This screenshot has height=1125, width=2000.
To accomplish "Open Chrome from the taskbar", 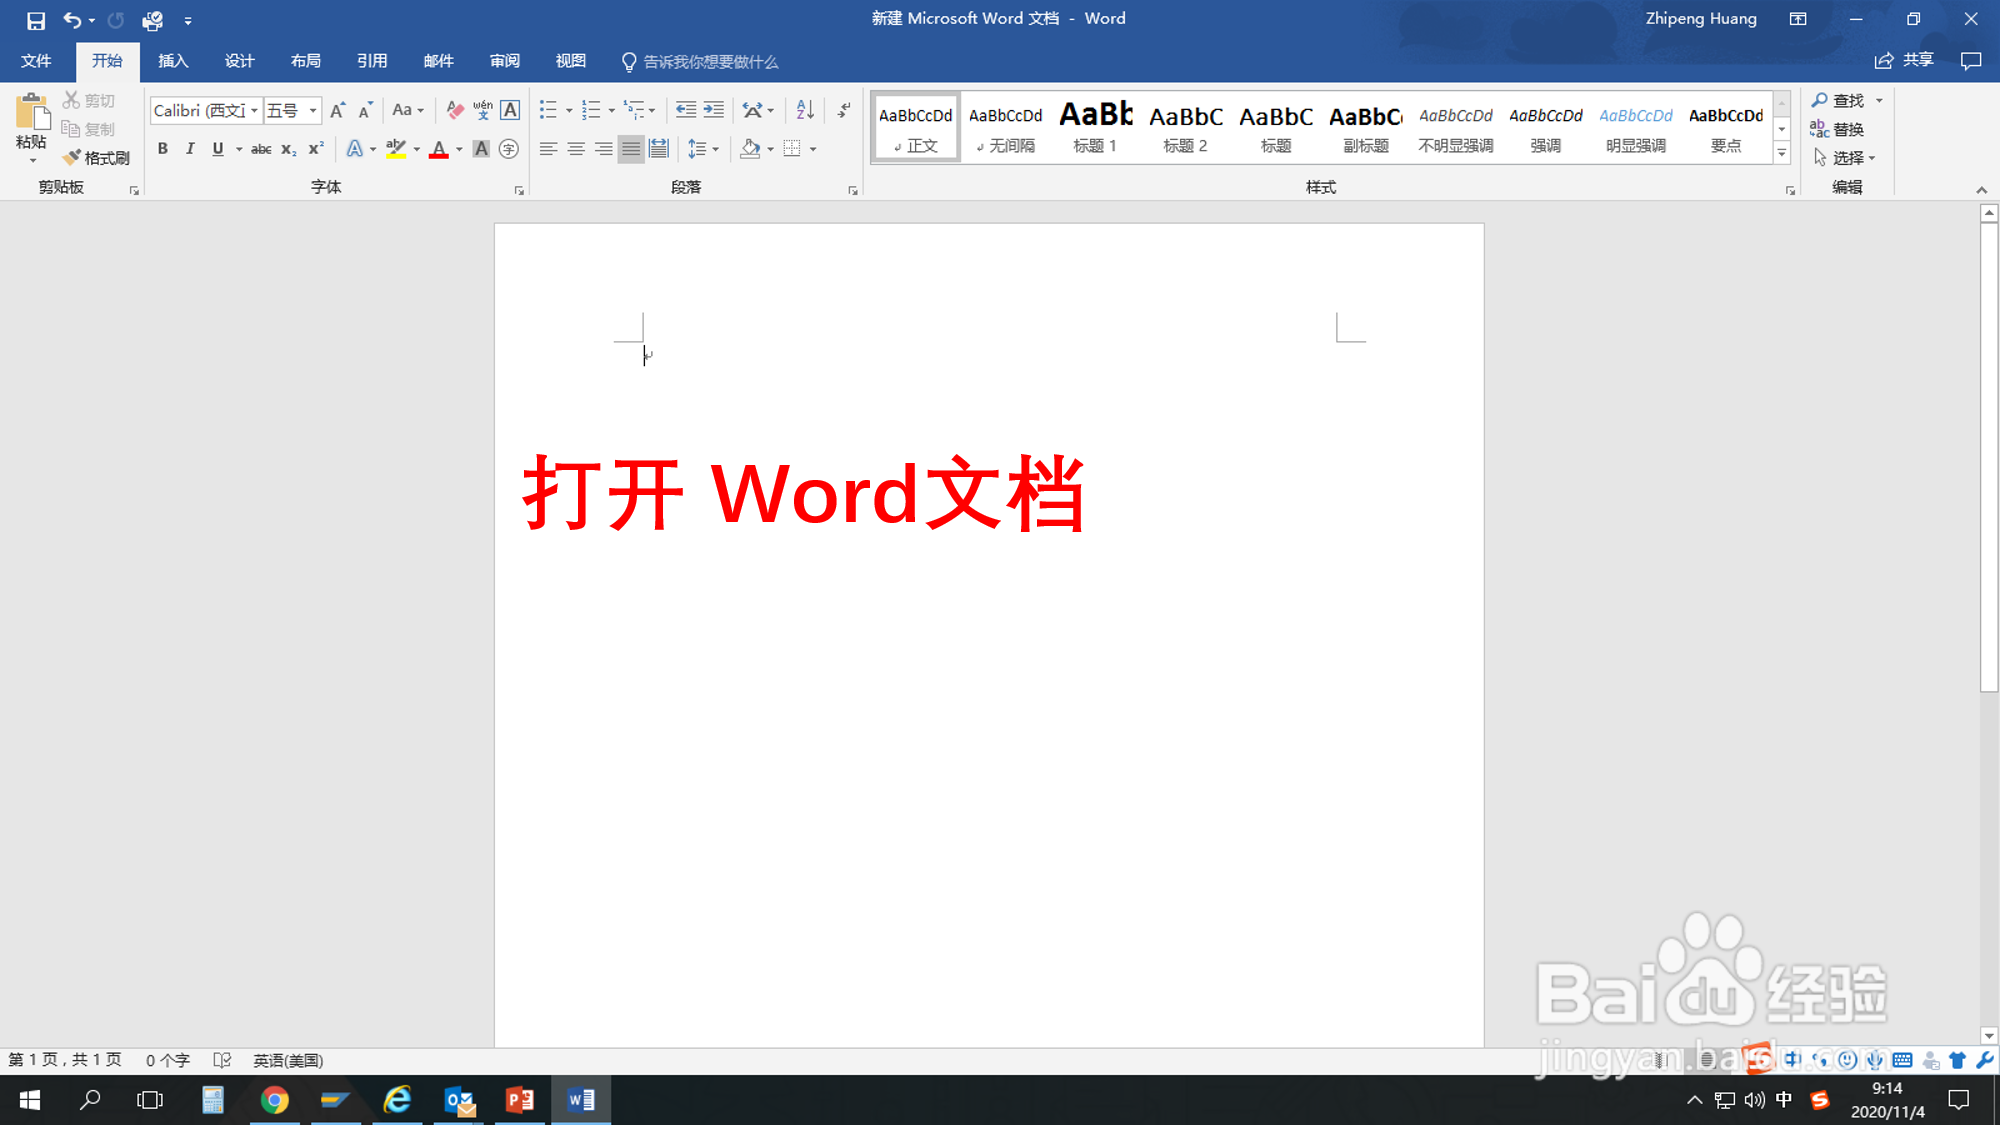I will coord(276,1100).
